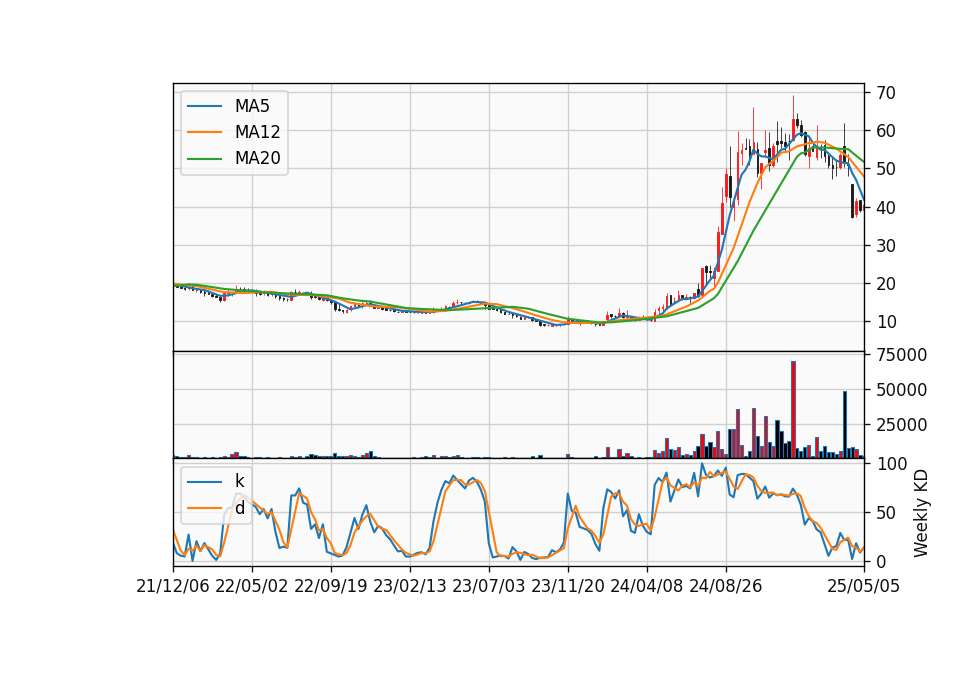Click the 23/02/13 date tick label
The image size is (960, 690).
[x=410, y=586]
